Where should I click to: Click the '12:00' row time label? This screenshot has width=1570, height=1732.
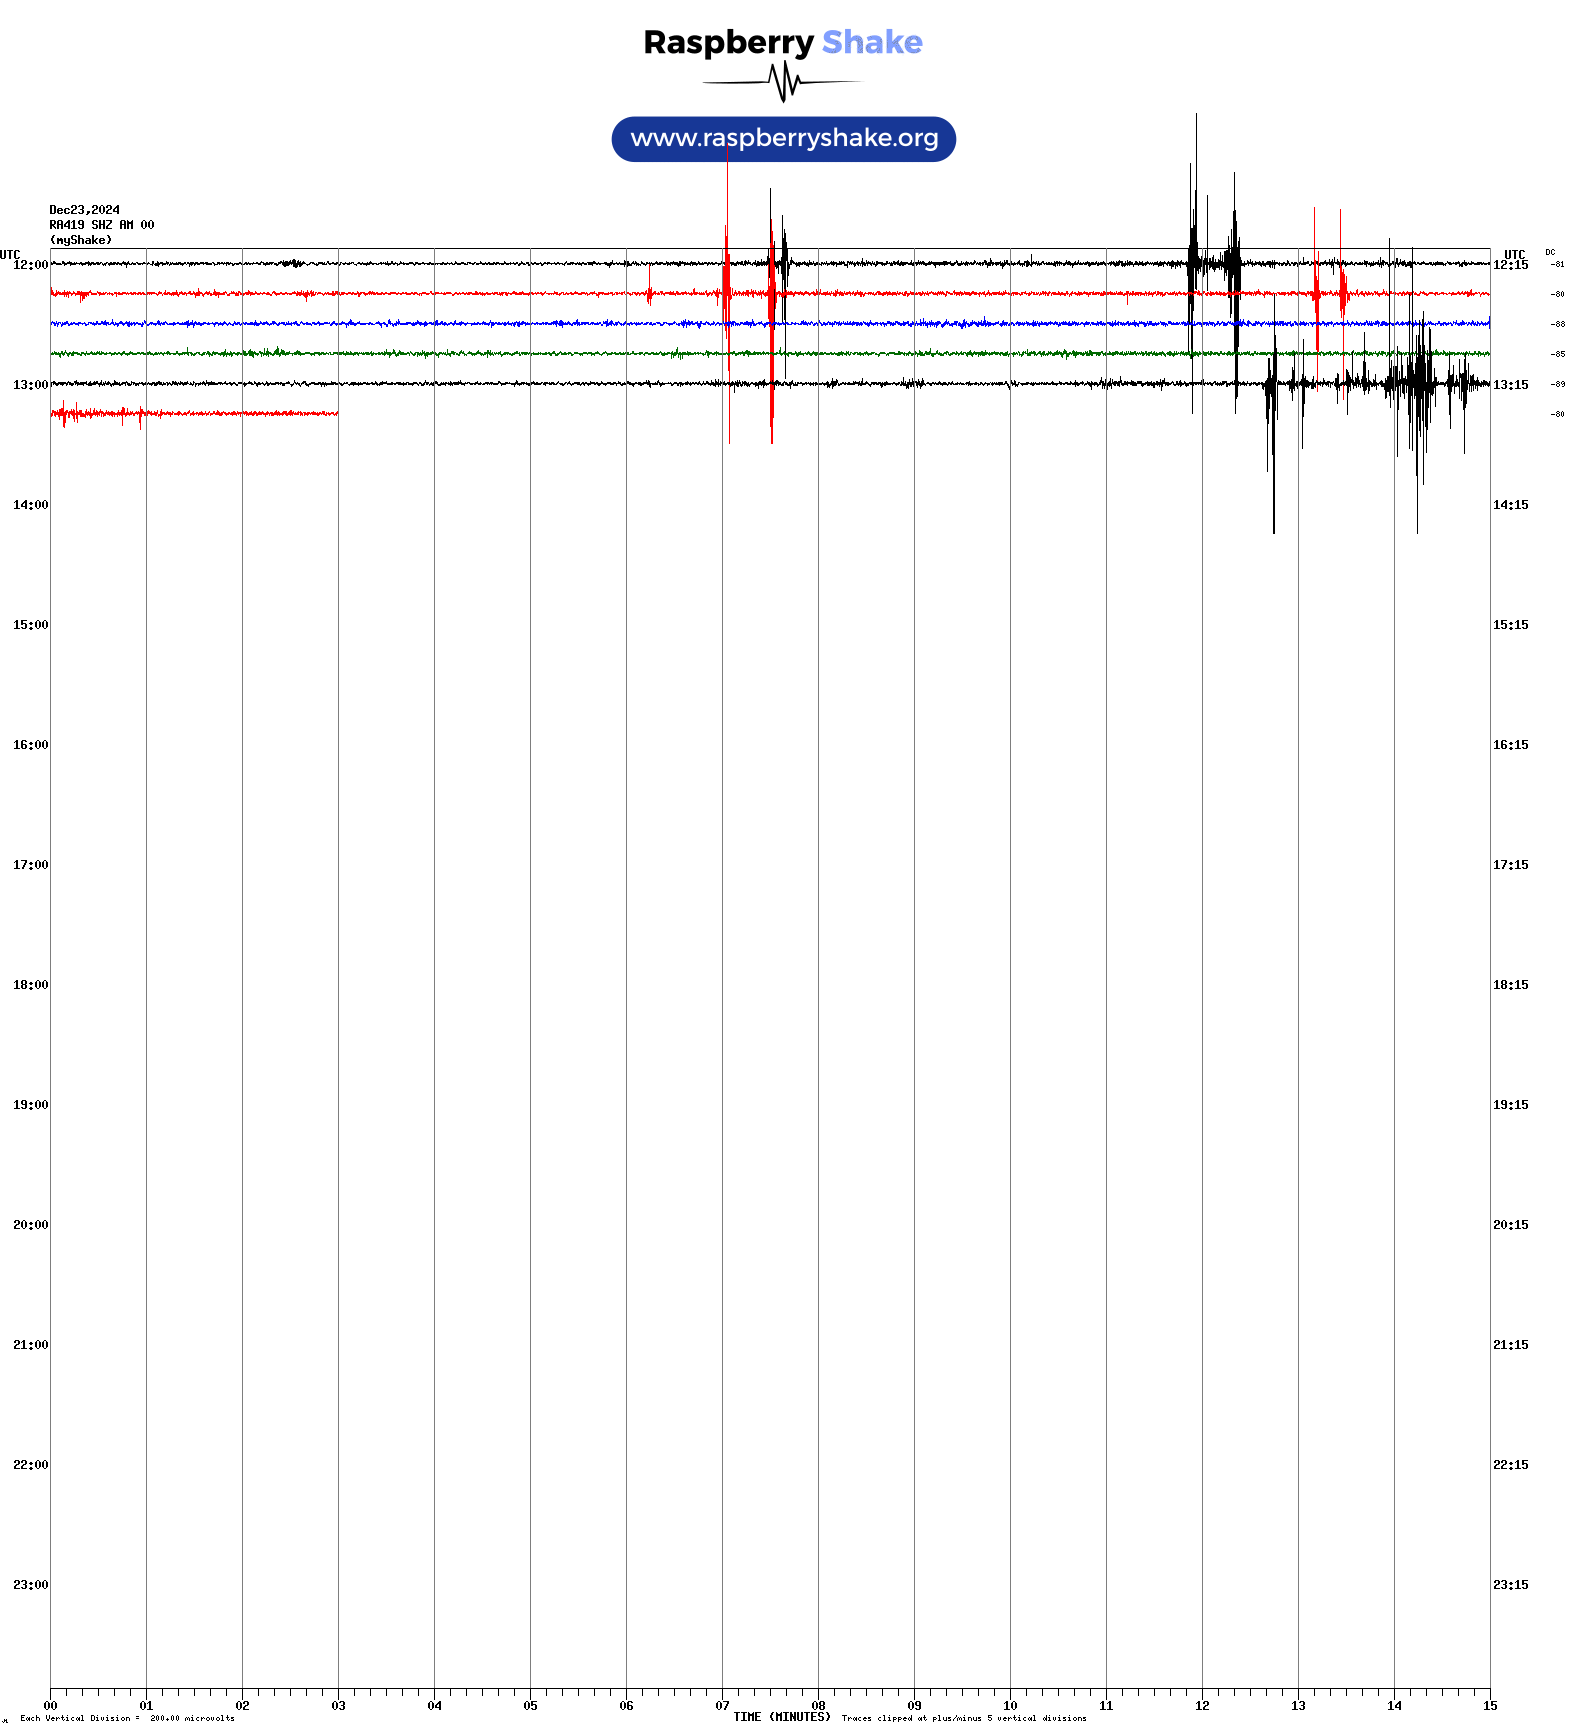(x=31, y=265)
